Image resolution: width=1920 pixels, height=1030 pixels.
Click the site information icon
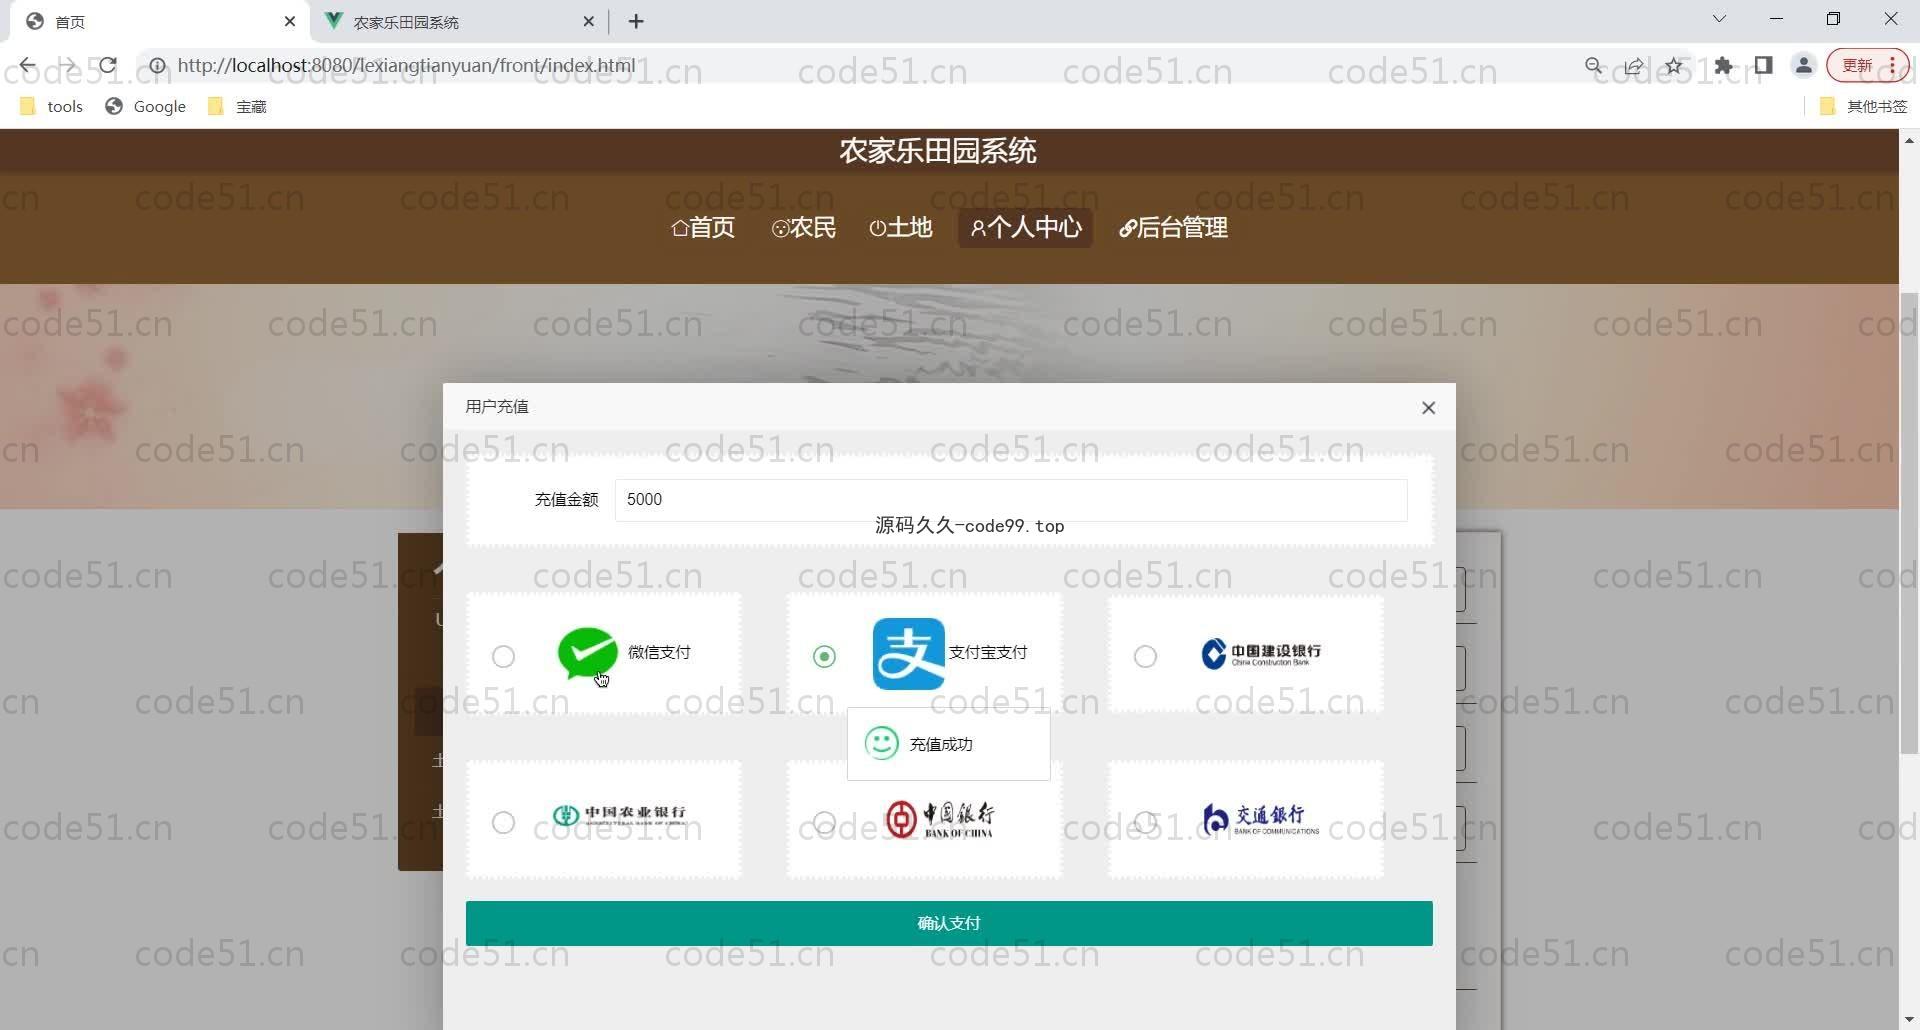tap(157, 66)
